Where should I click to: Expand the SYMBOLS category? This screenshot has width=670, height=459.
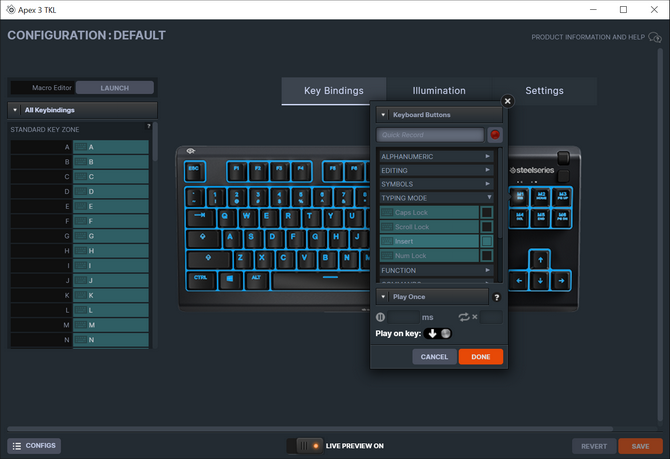(436, 184)
